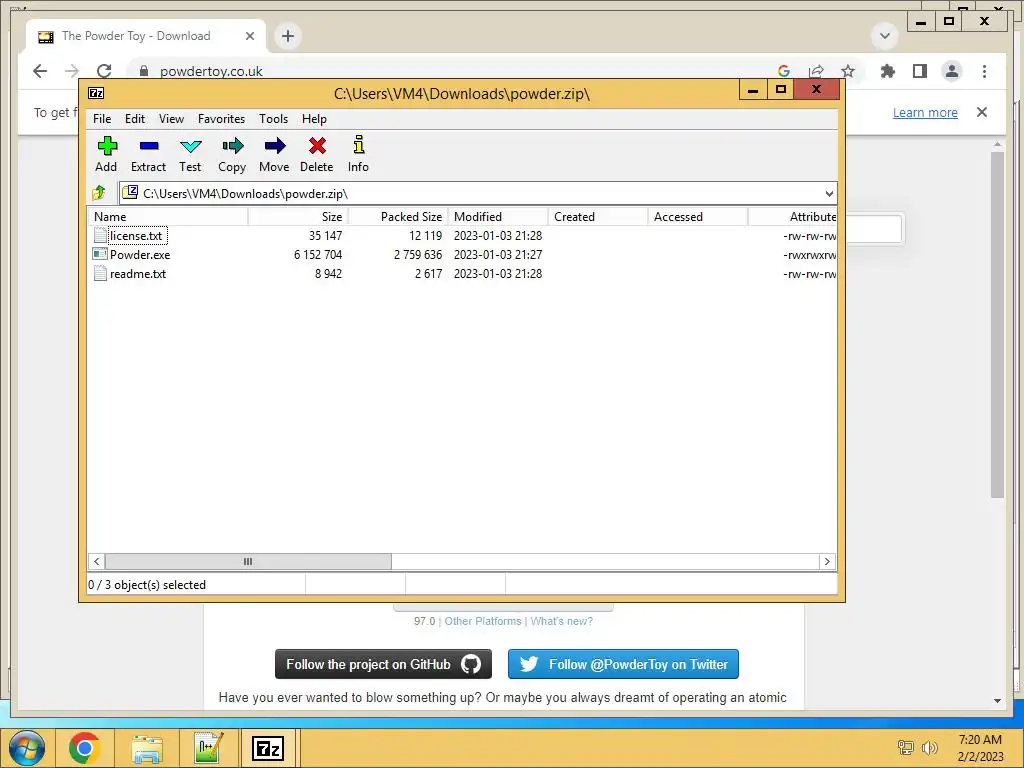Click packed size value 12 119
This screenshot has height=768, width=1024.
(x=425, y=236)
